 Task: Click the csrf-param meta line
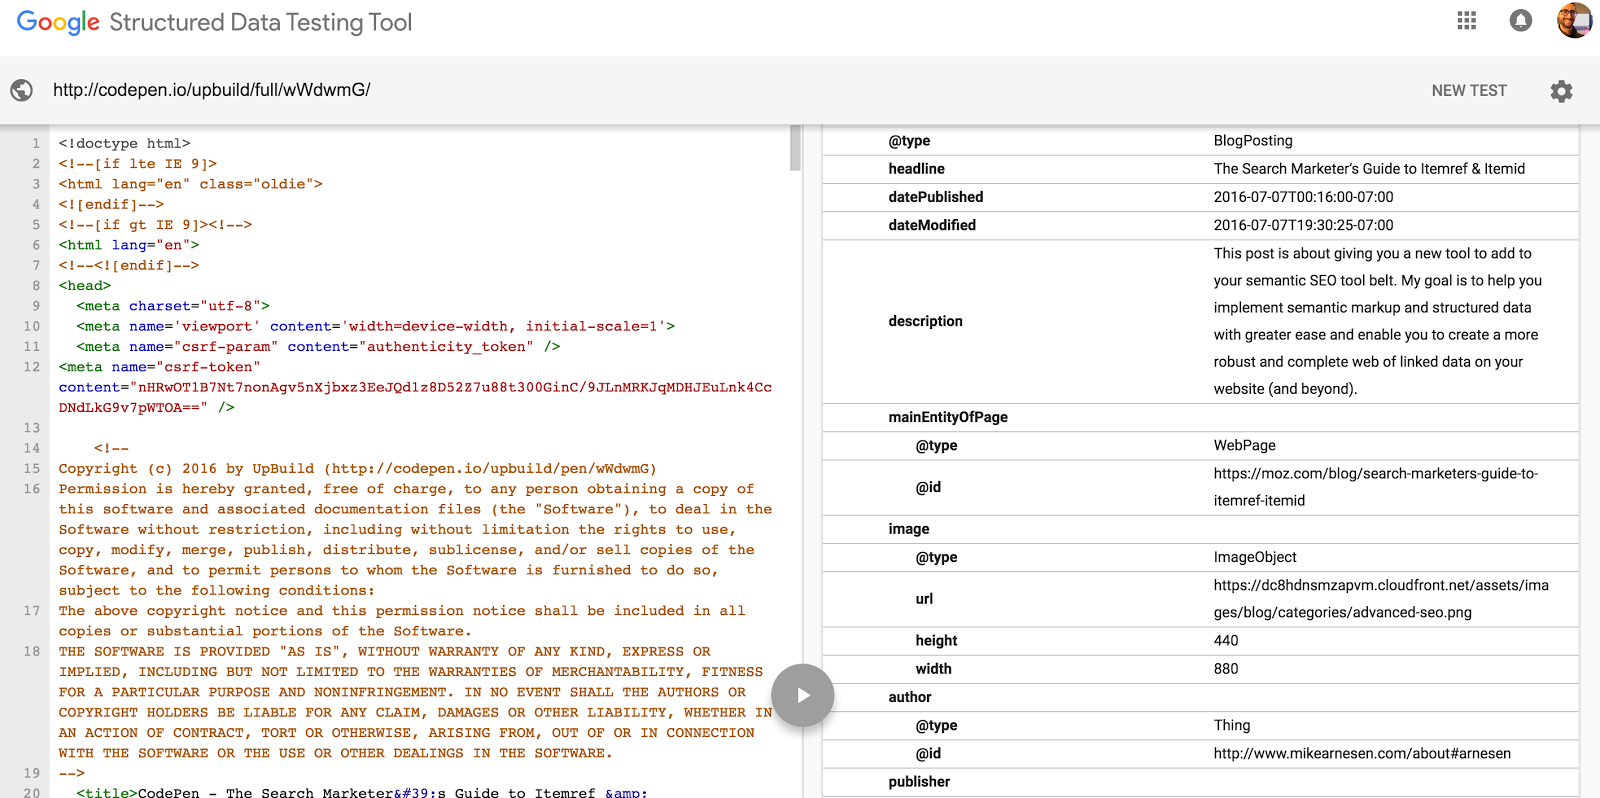[x=318, y=346]
